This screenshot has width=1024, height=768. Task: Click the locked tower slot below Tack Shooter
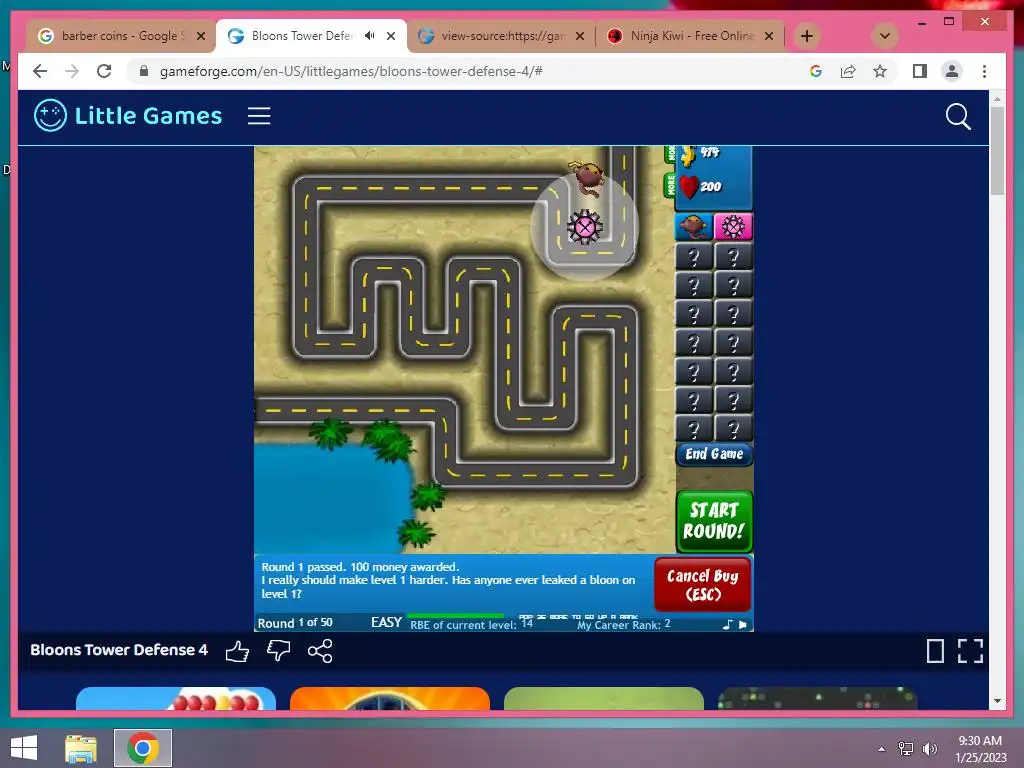click(733, 257)
